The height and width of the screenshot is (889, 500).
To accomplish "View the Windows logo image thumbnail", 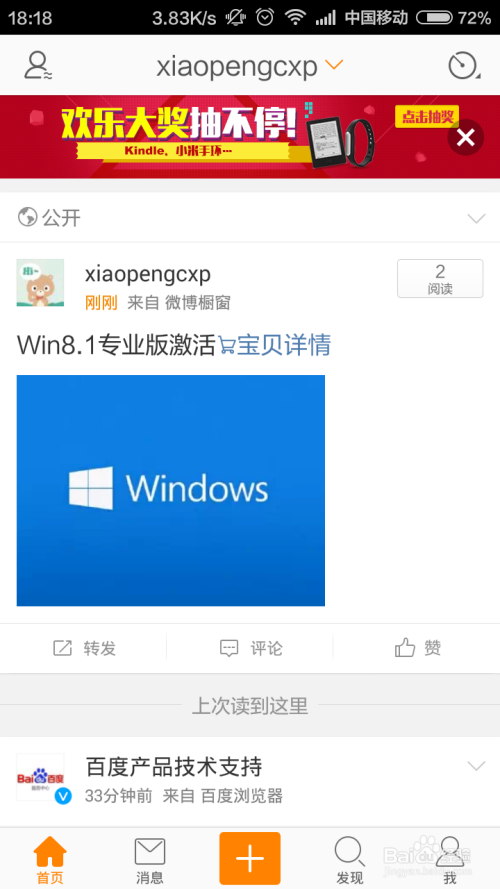I will coord(171,490).
